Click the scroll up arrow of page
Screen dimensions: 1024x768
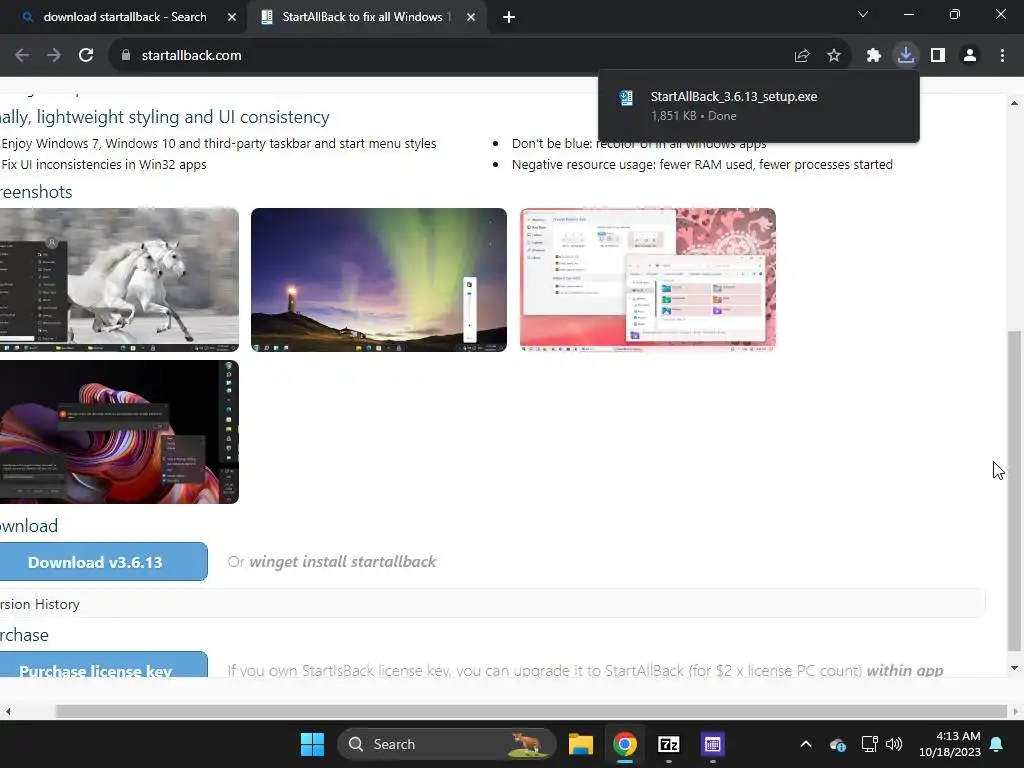click(x=1014, y=103)
